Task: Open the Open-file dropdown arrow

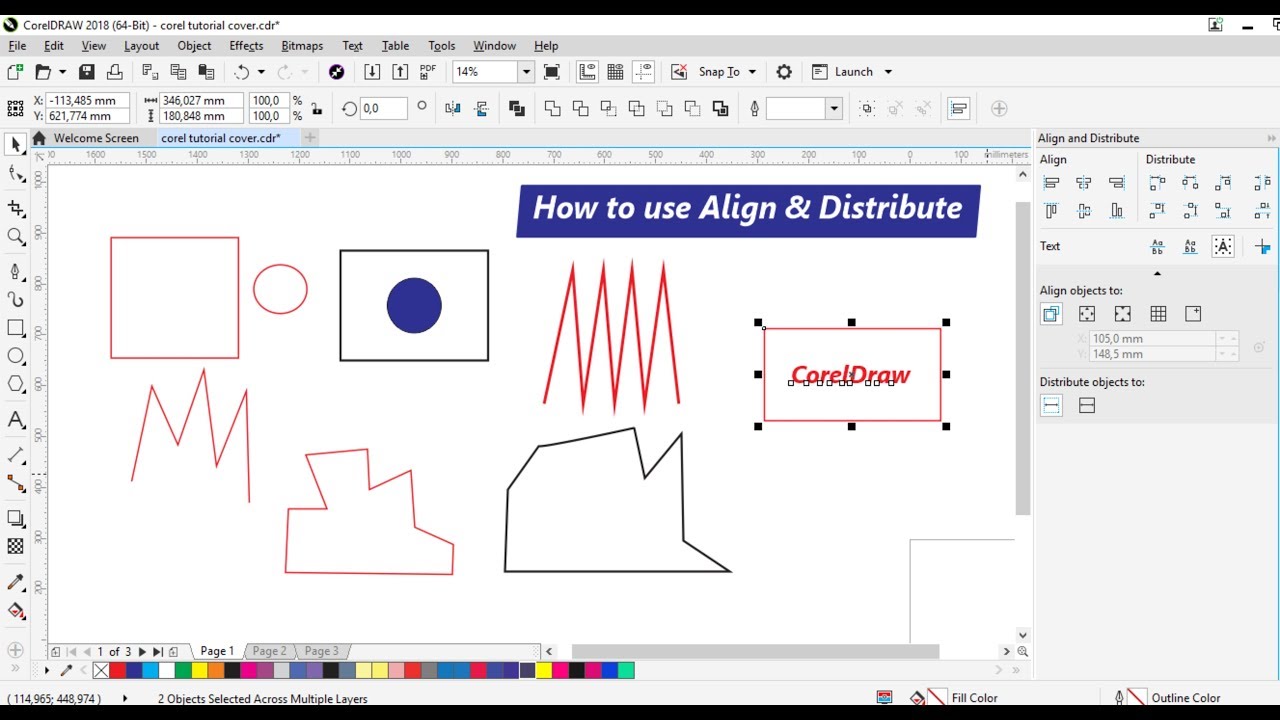Action: pyautogui.click(x=62, y=72)
